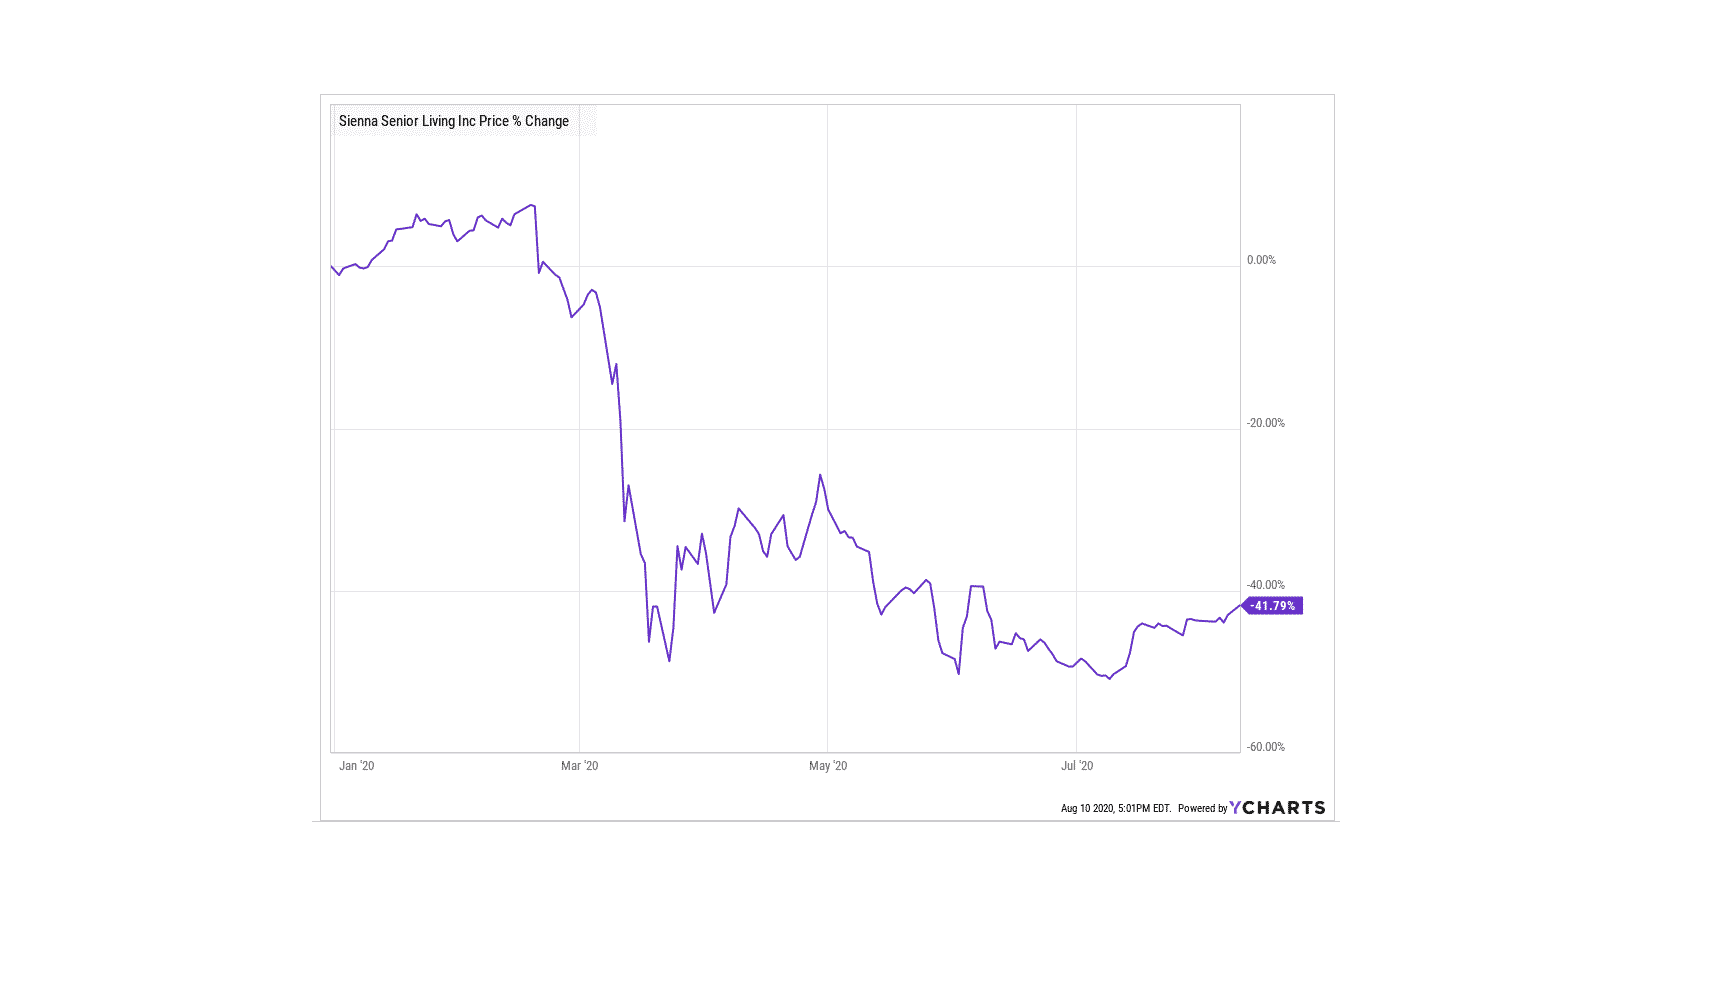Click the YCharts logo
The height and width of the screenshot is (982, 1732).
point(1277,808)
